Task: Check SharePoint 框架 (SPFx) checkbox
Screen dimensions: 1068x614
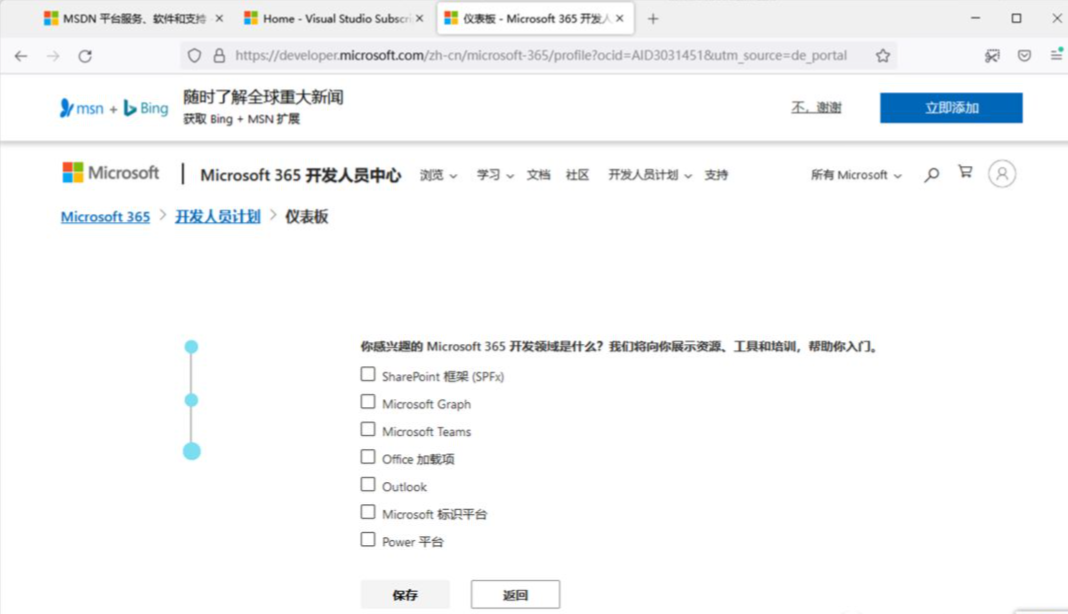Action: tap(368, 374)
